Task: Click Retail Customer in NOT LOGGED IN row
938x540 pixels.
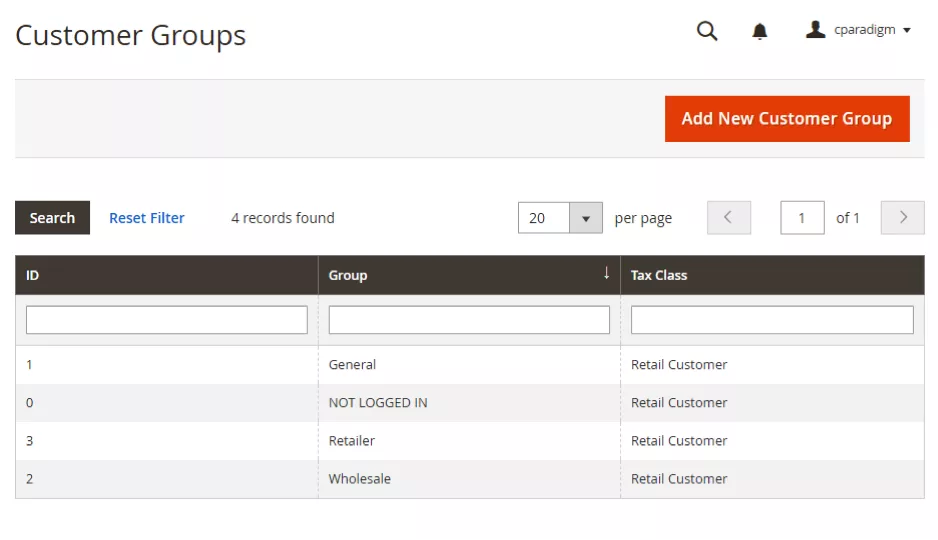Action: pos(679,403)
